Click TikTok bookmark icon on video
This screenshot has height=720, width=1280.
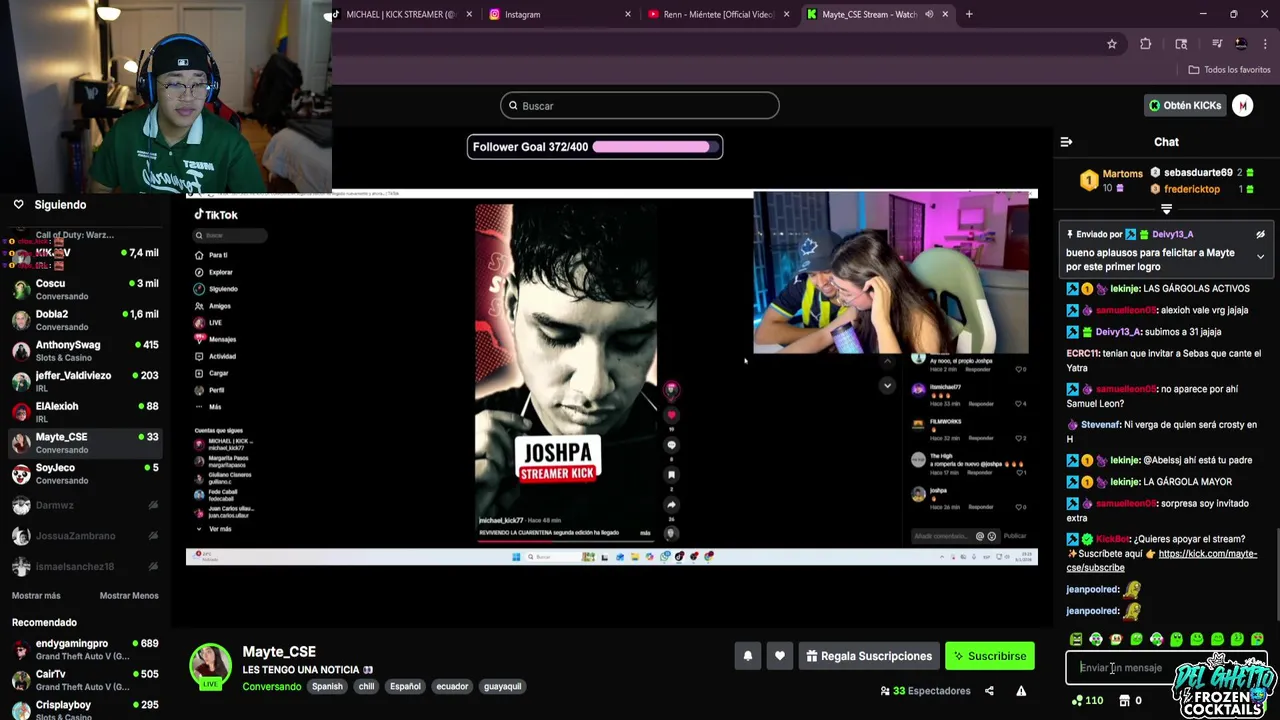[x=671, y=475]
